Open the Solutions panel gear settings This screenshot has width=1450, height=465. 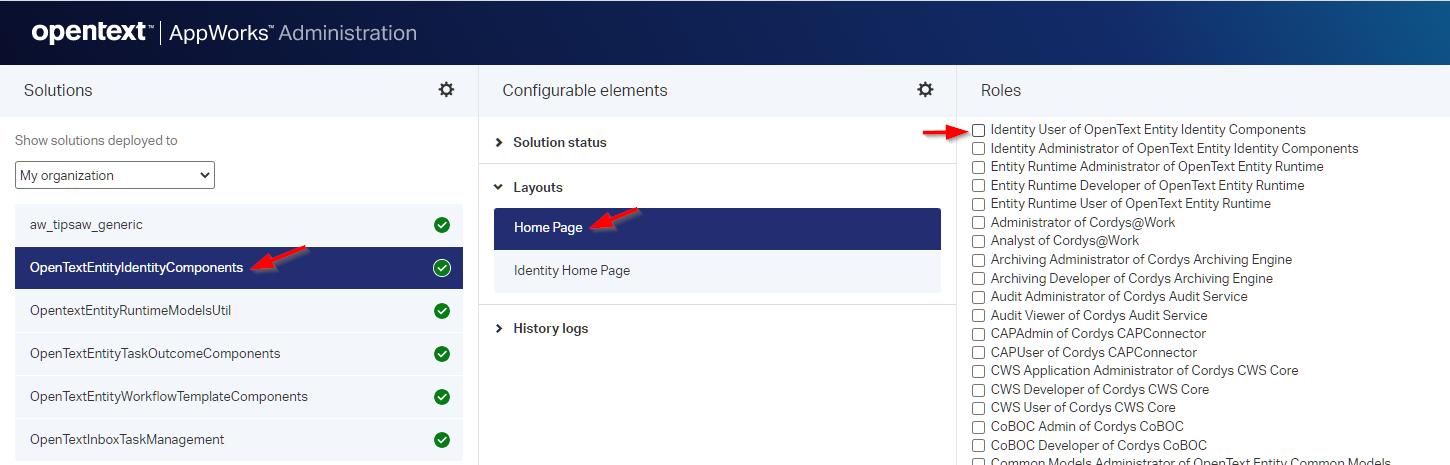pos(446,90)
